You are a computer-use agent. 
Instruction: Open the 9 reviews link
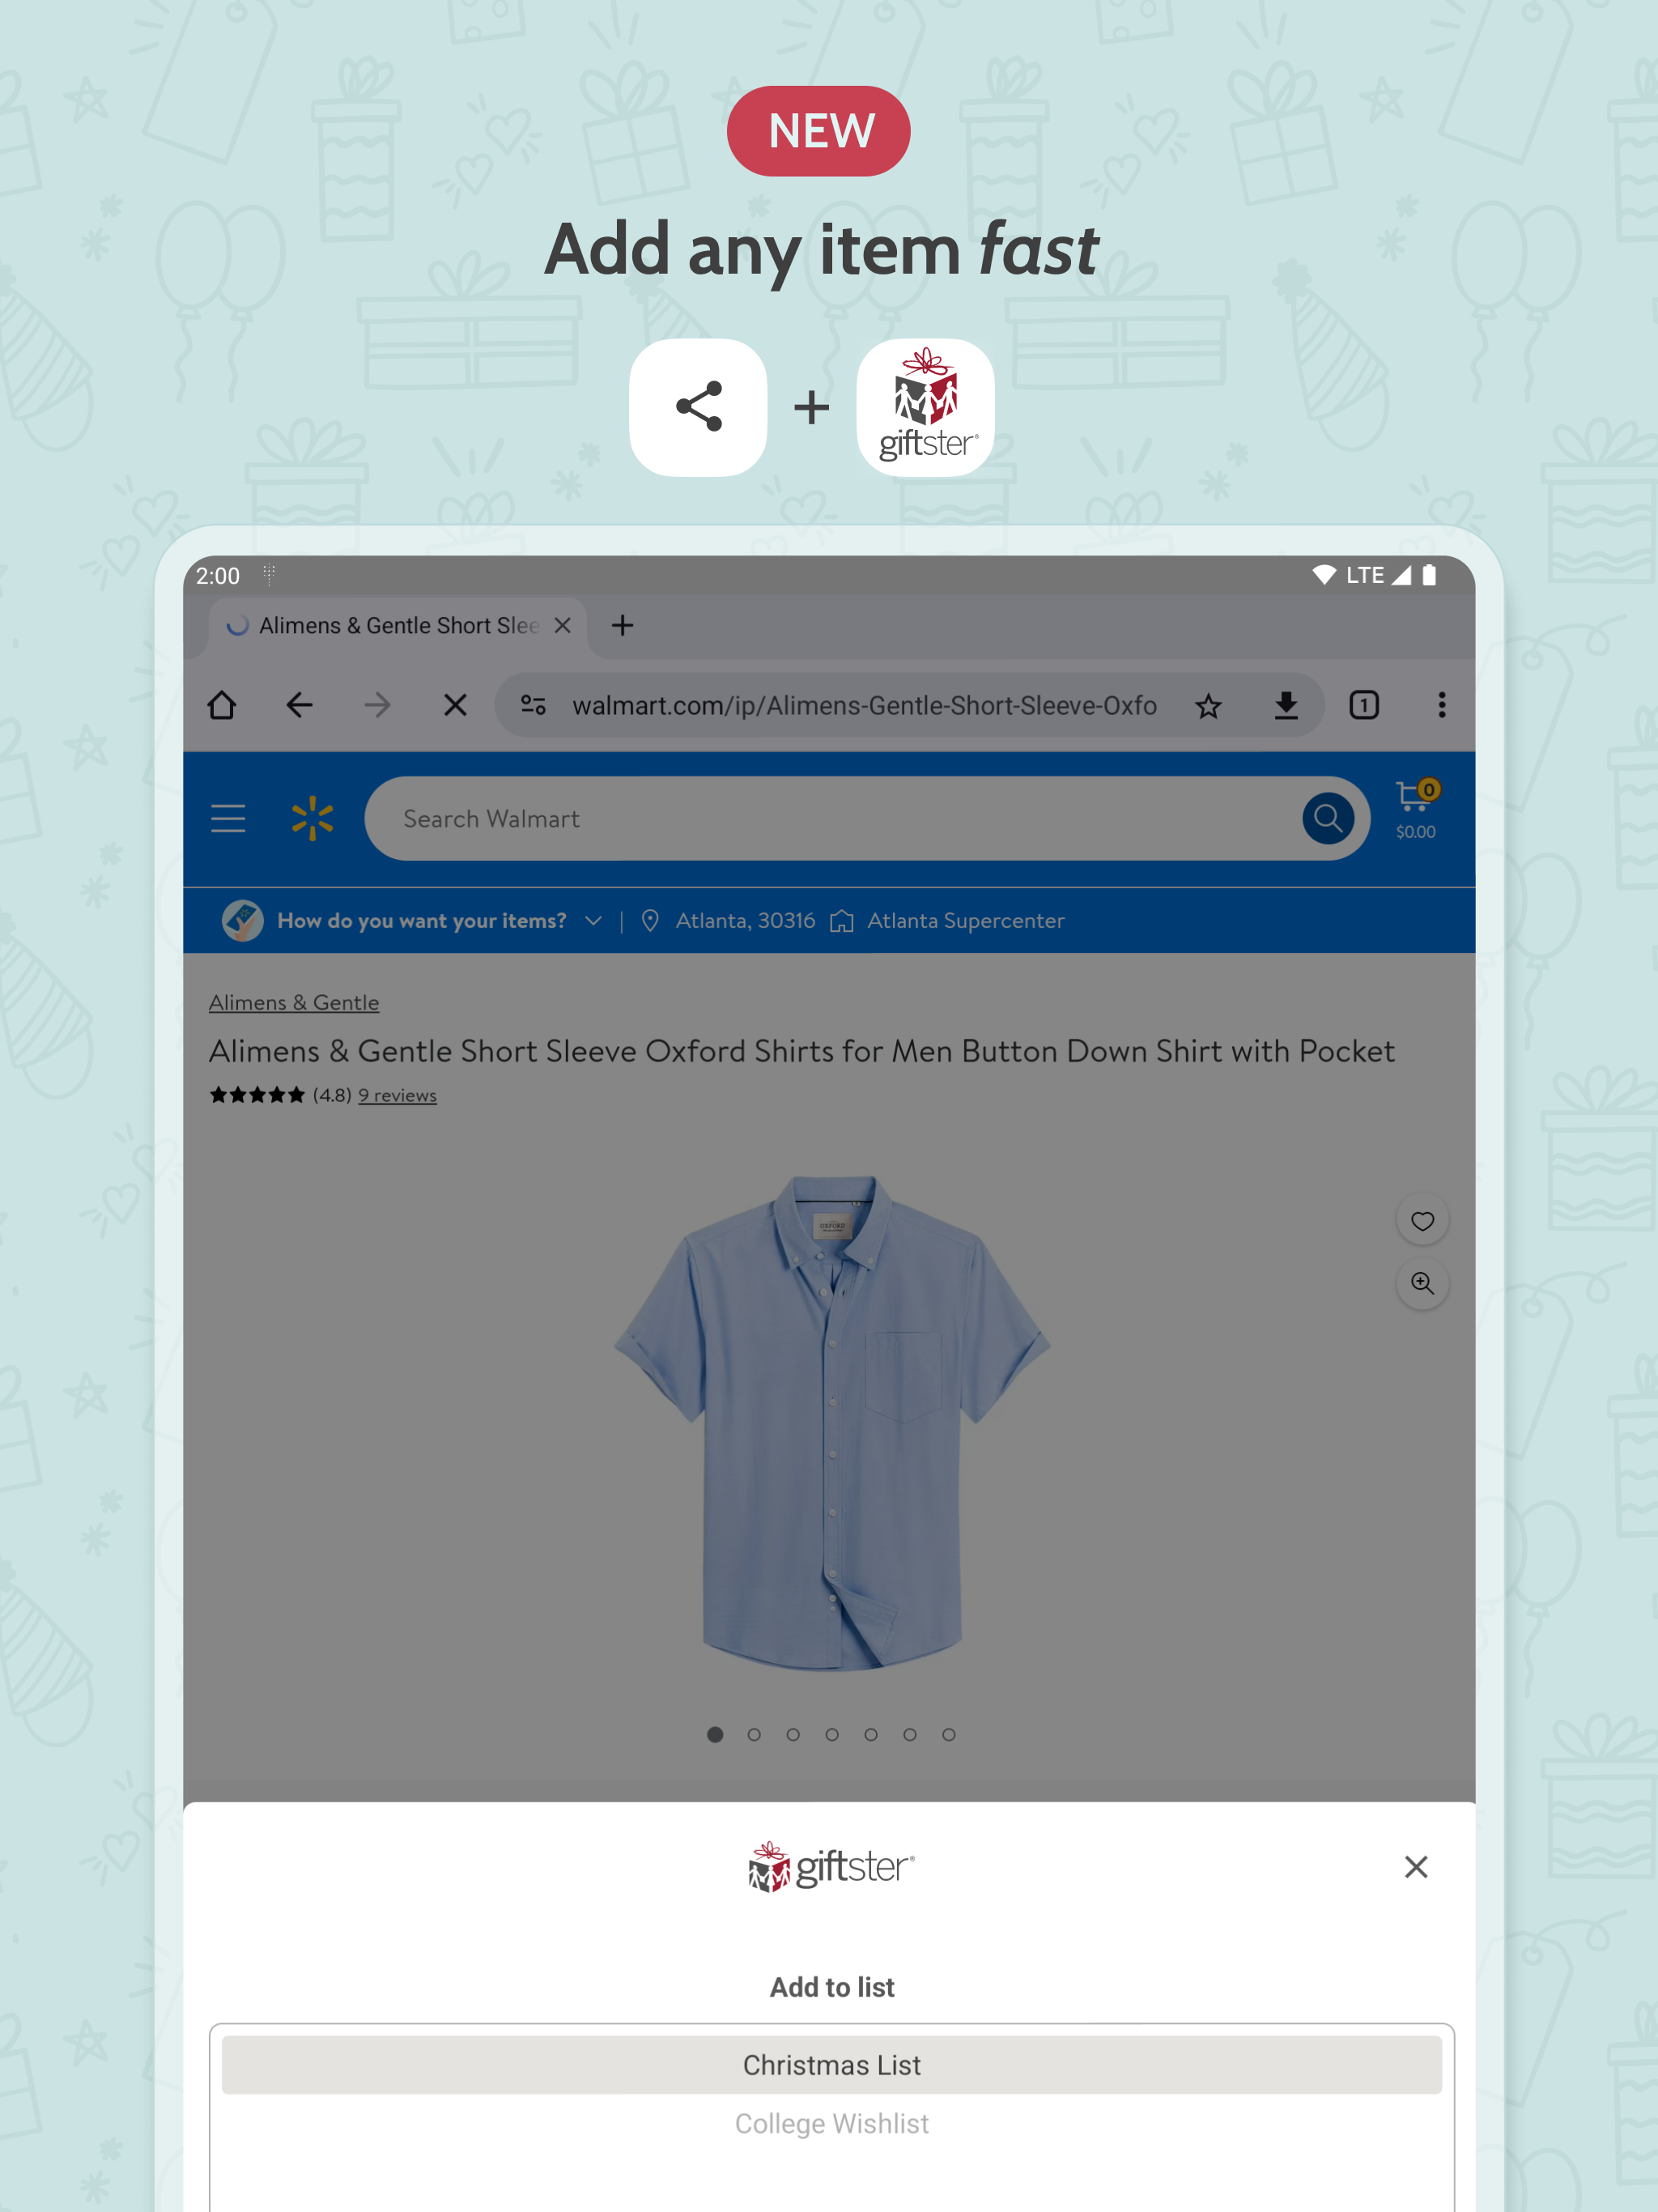(397, 1095)
